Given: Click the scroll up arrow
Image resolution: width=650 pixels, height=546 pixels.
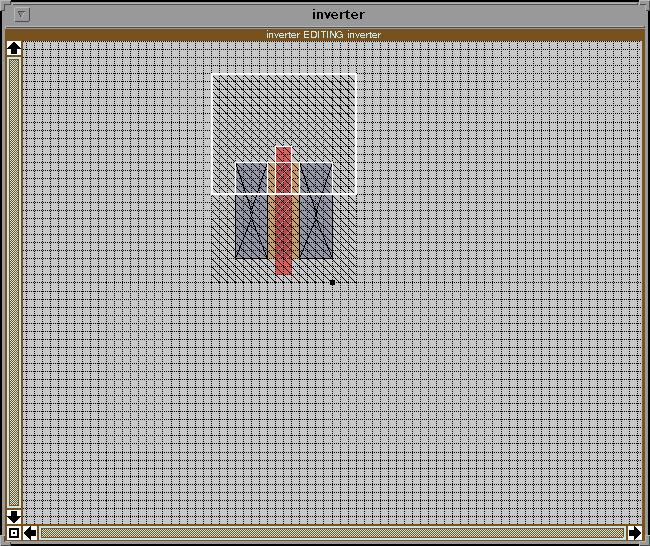Looking at the screenshot, I should [14, 48].
